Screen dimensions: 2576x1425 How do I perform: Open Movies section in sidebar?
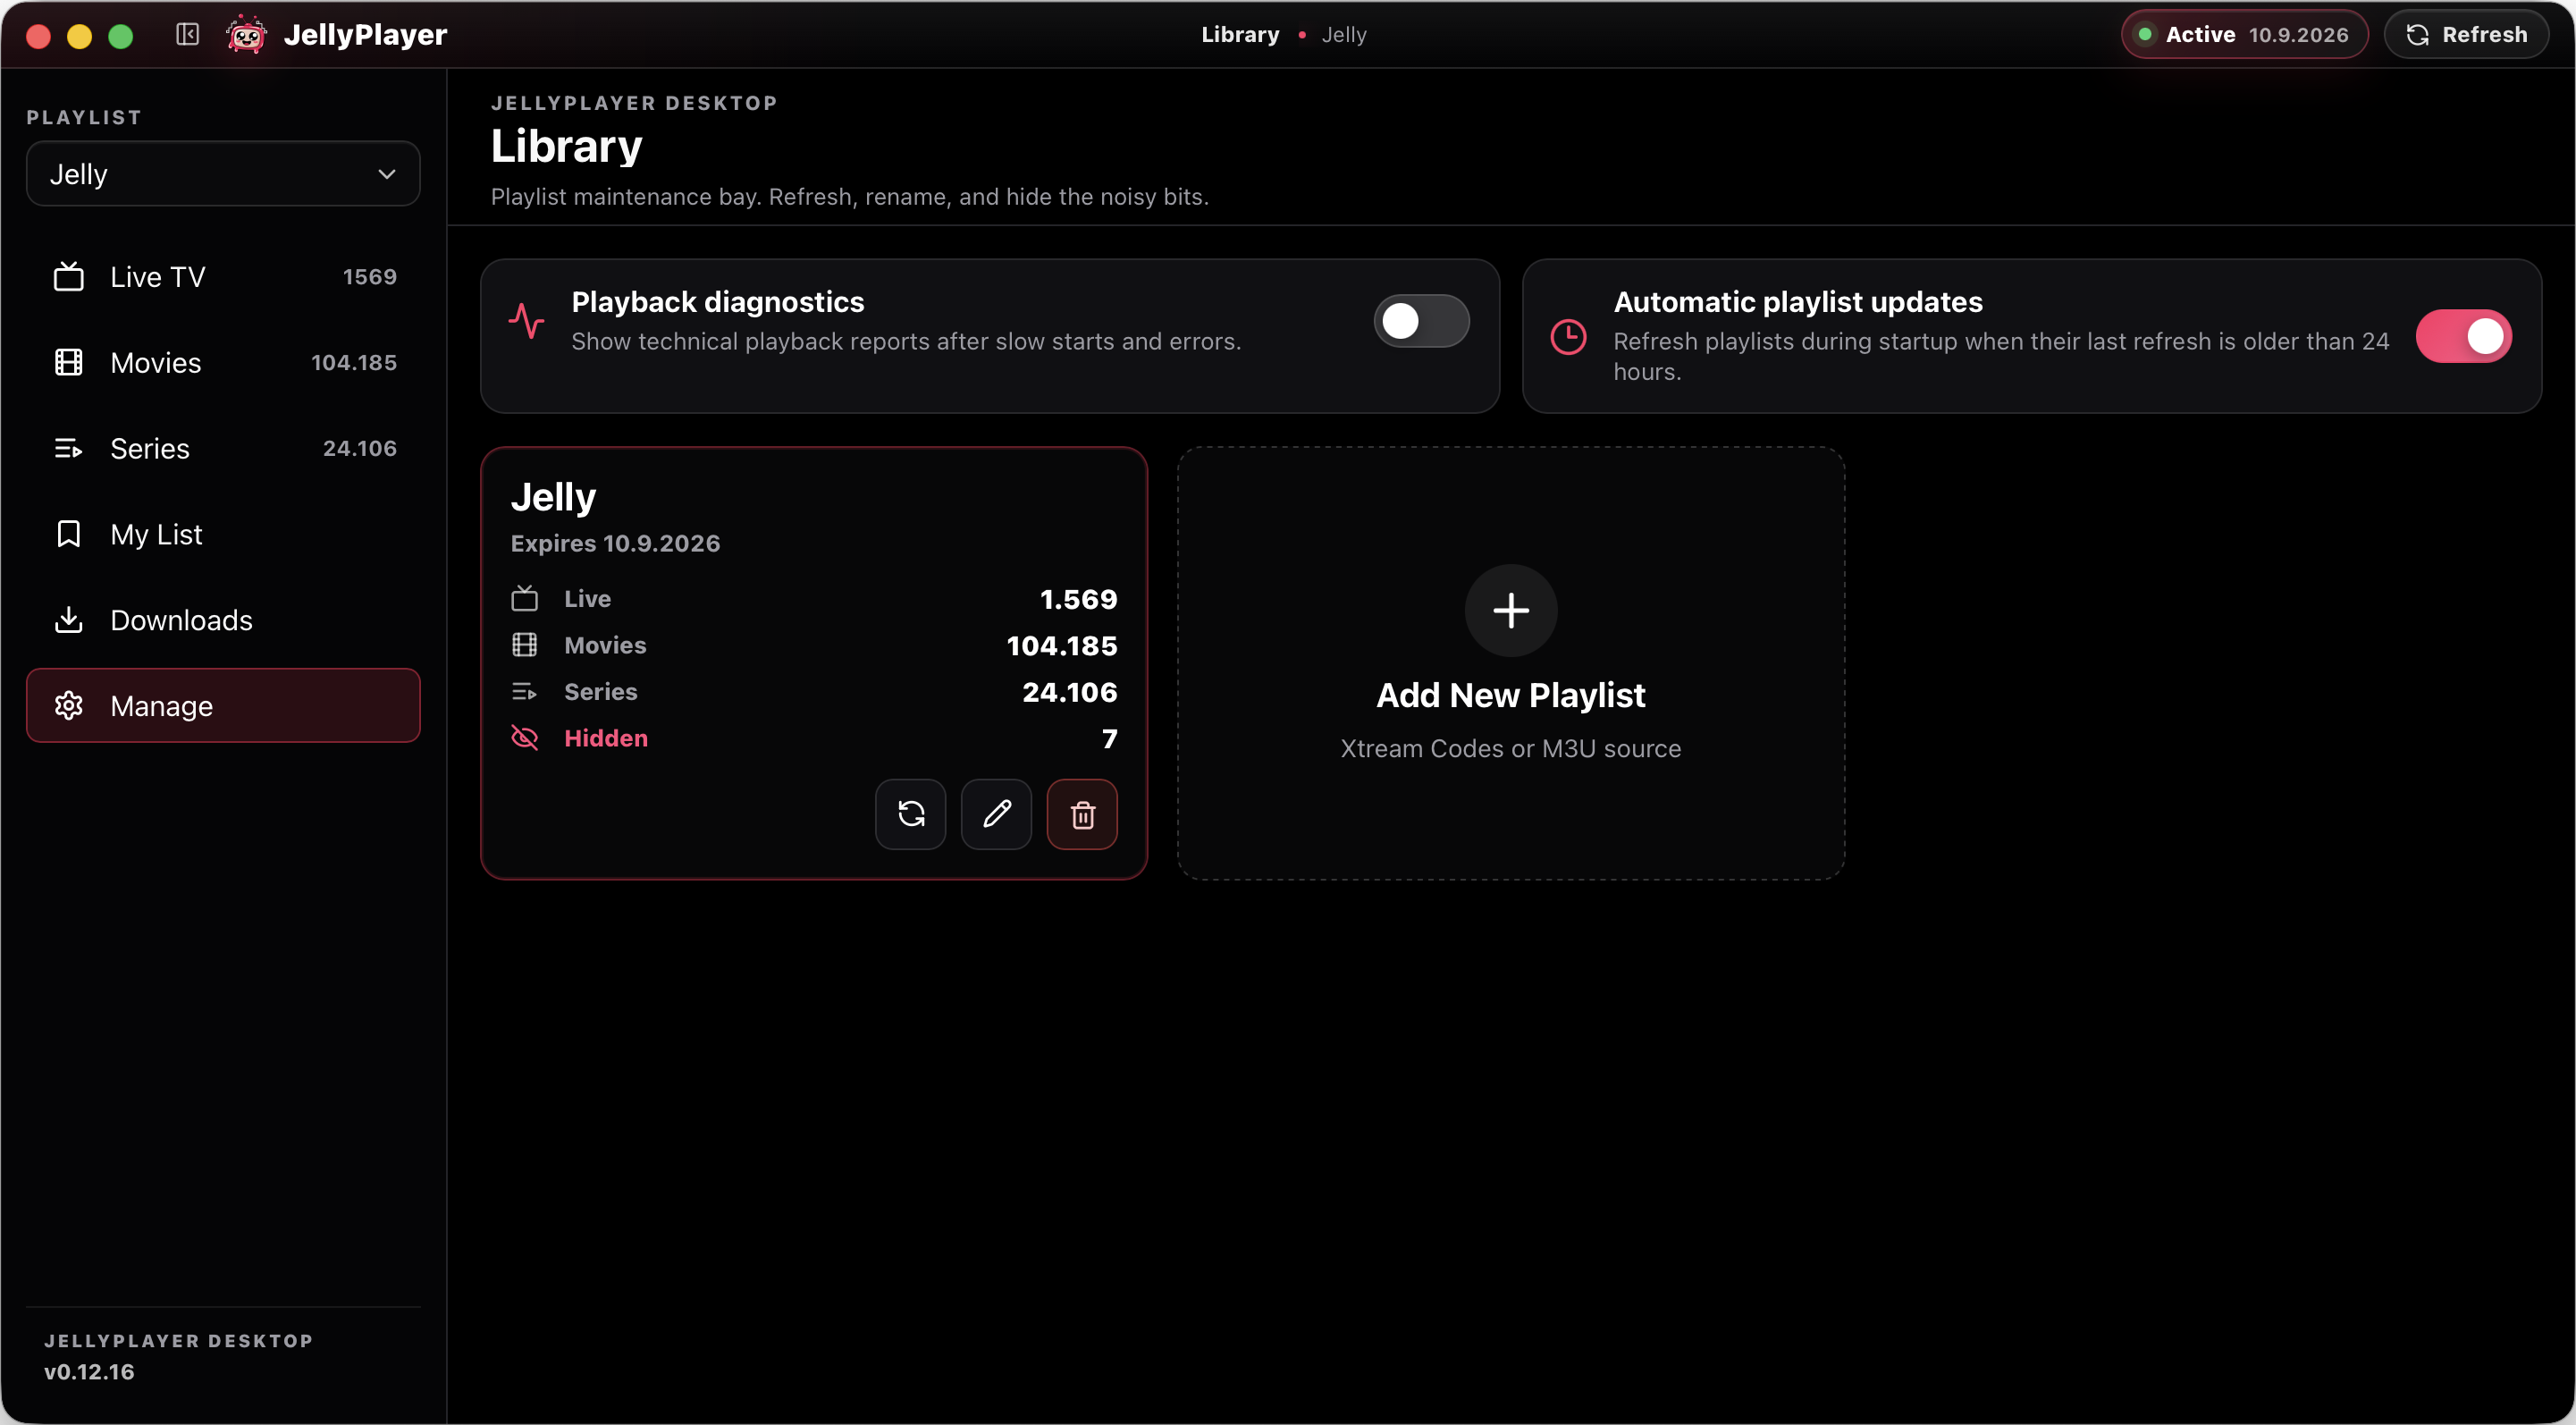point(223,362)
